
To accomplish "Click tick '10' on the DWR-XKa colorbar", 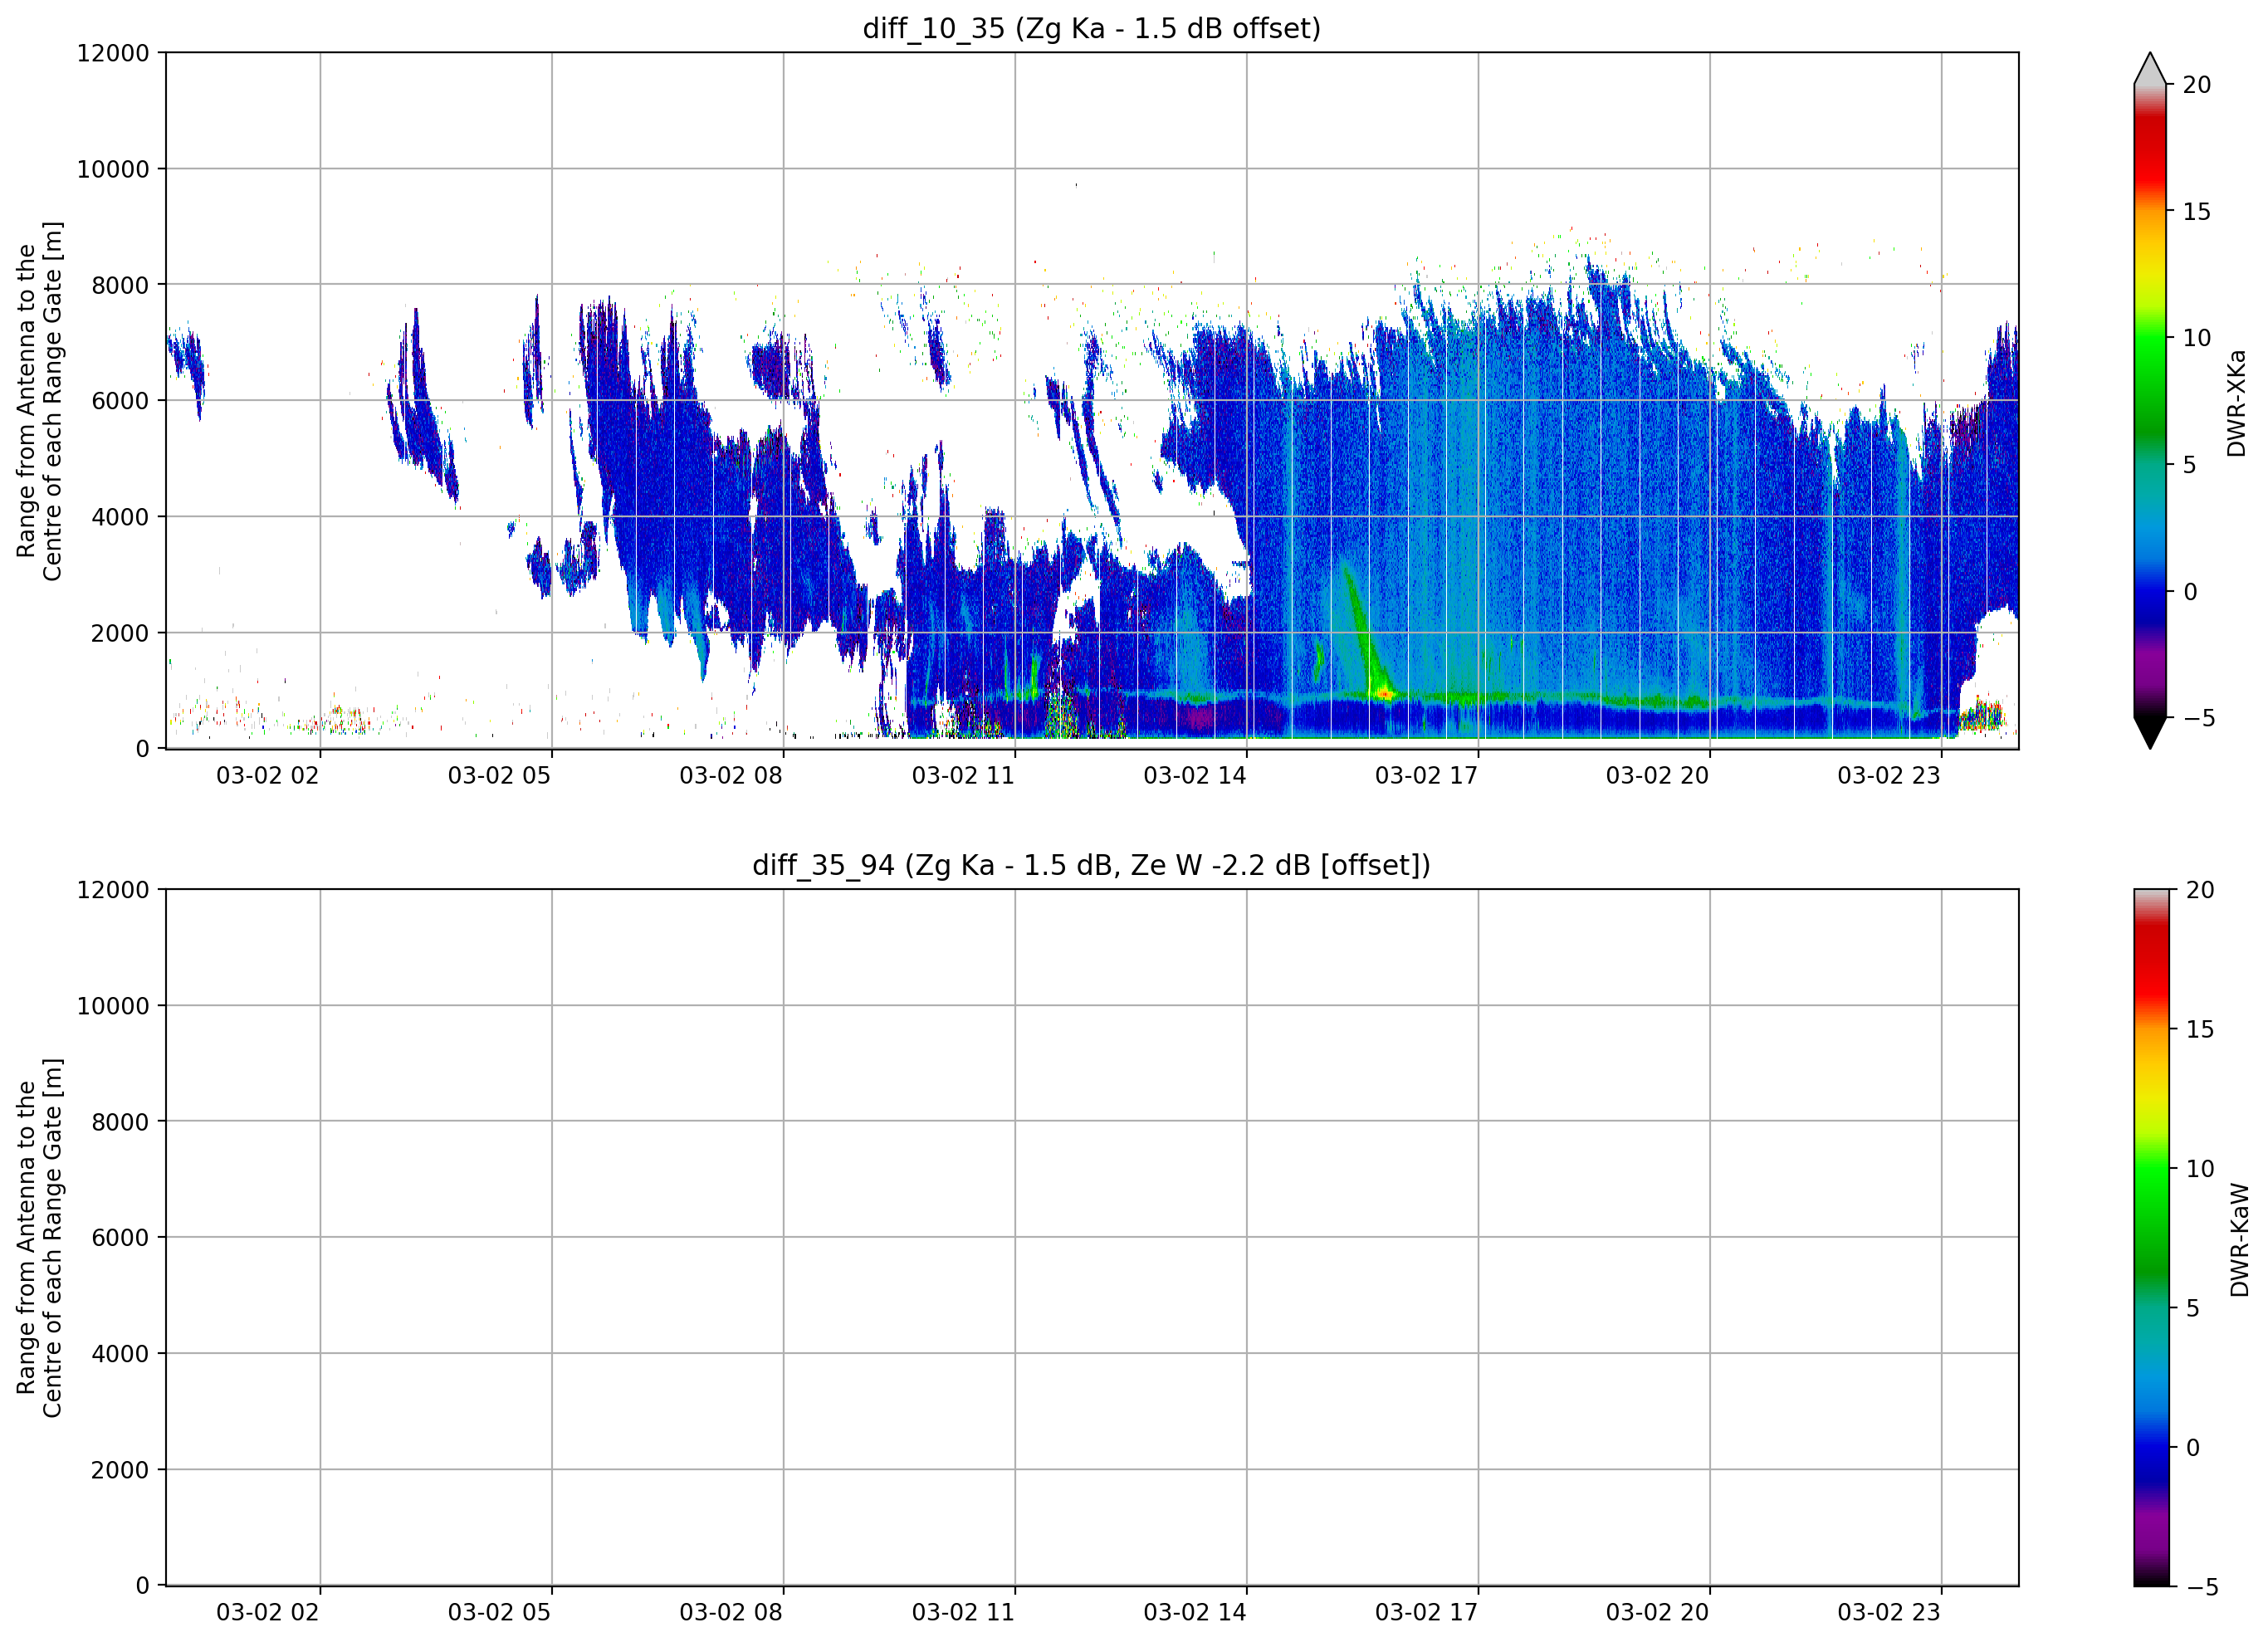I will click(2196, 338).
